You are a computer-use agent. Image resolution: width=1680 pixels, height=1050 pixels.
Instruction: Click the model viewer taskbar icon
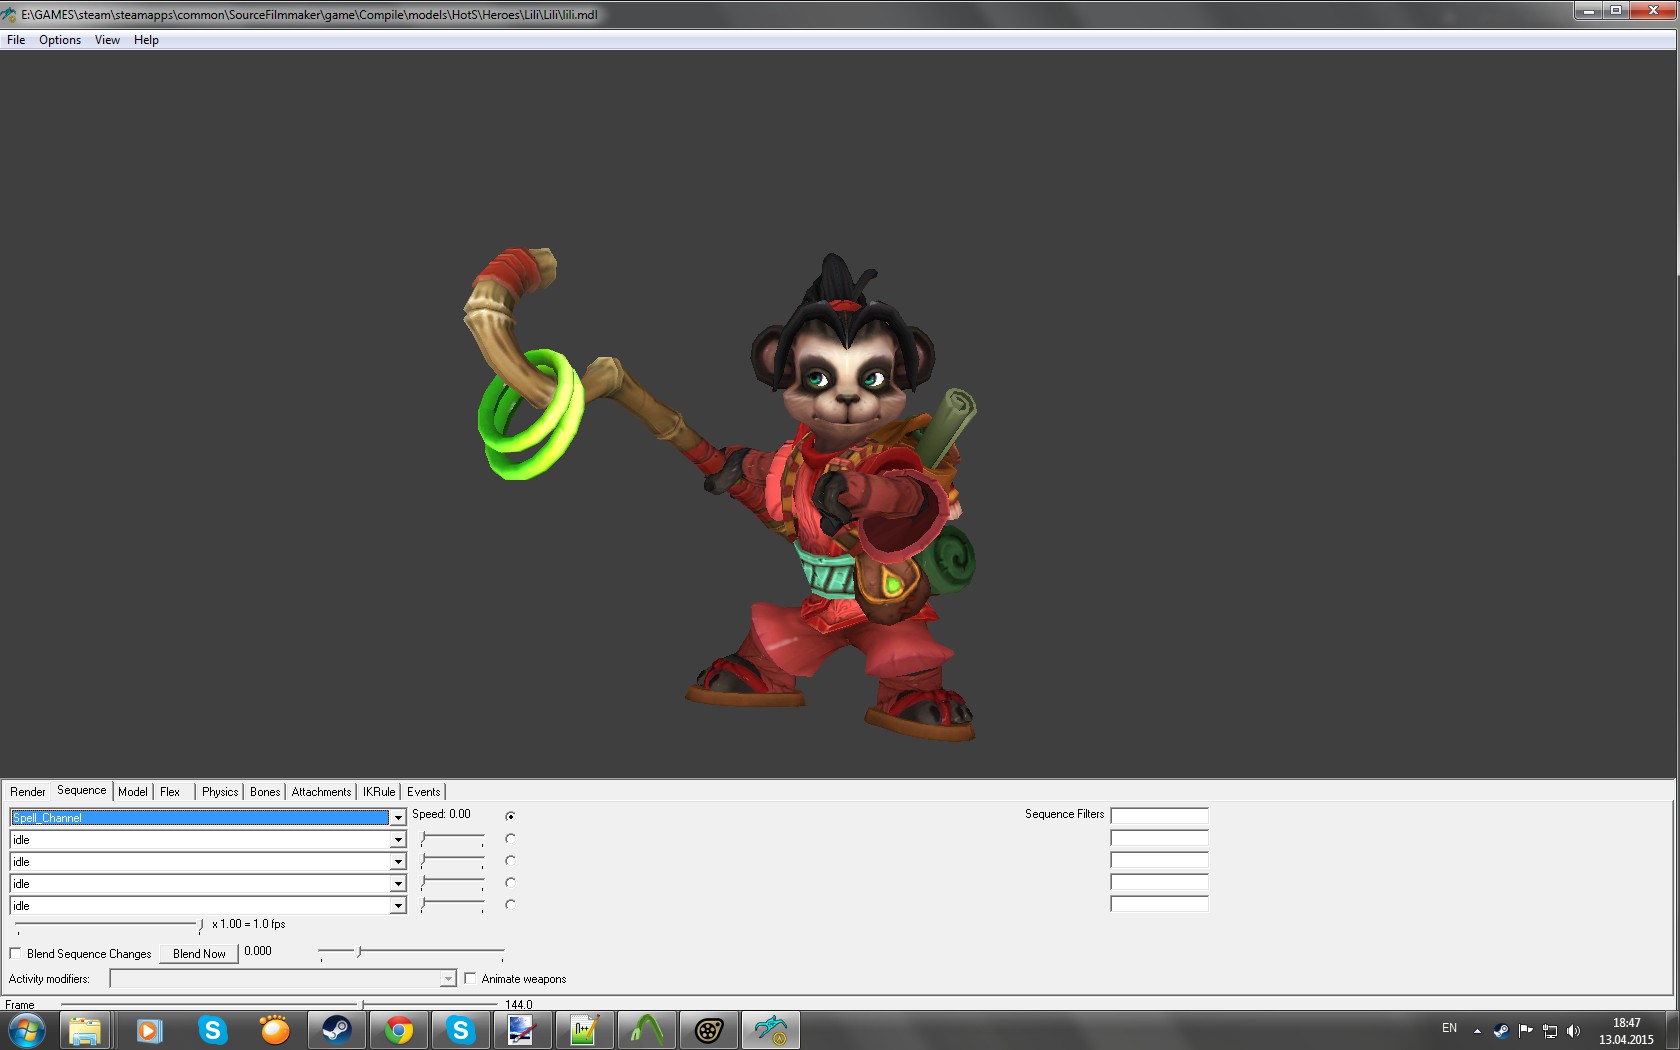coord(770,1030)
